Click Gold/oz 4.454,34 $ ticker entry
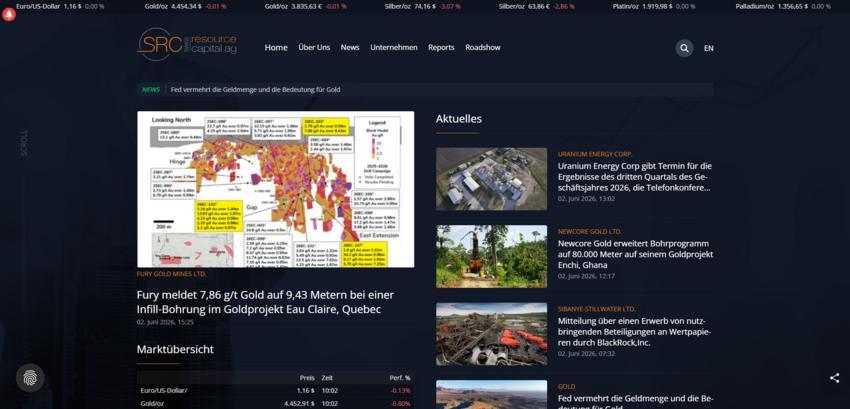This screenshot has width=850, height=409. click(x=185, y=7)
